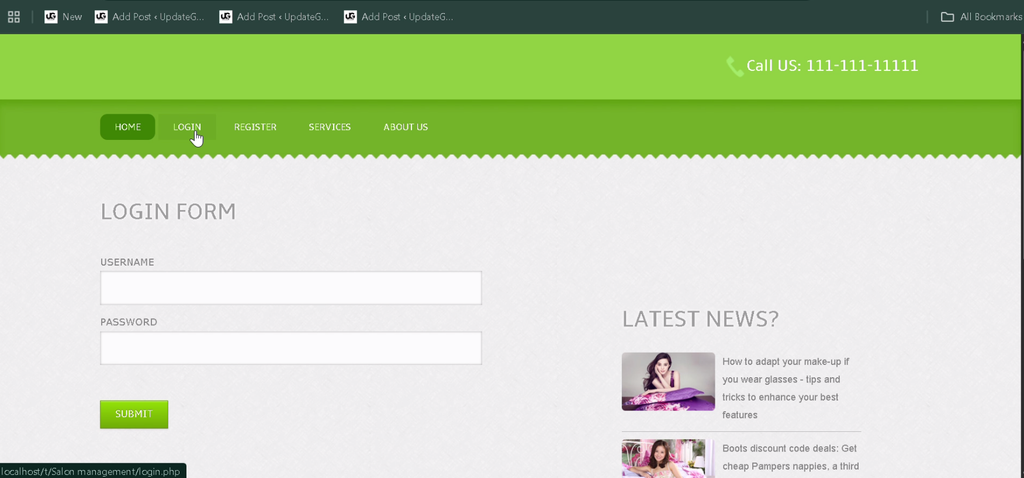Click the LATEST NEWS? heading
This screenshot has width=1024, height=478.
pyautogui.click(x=700, y=319)
